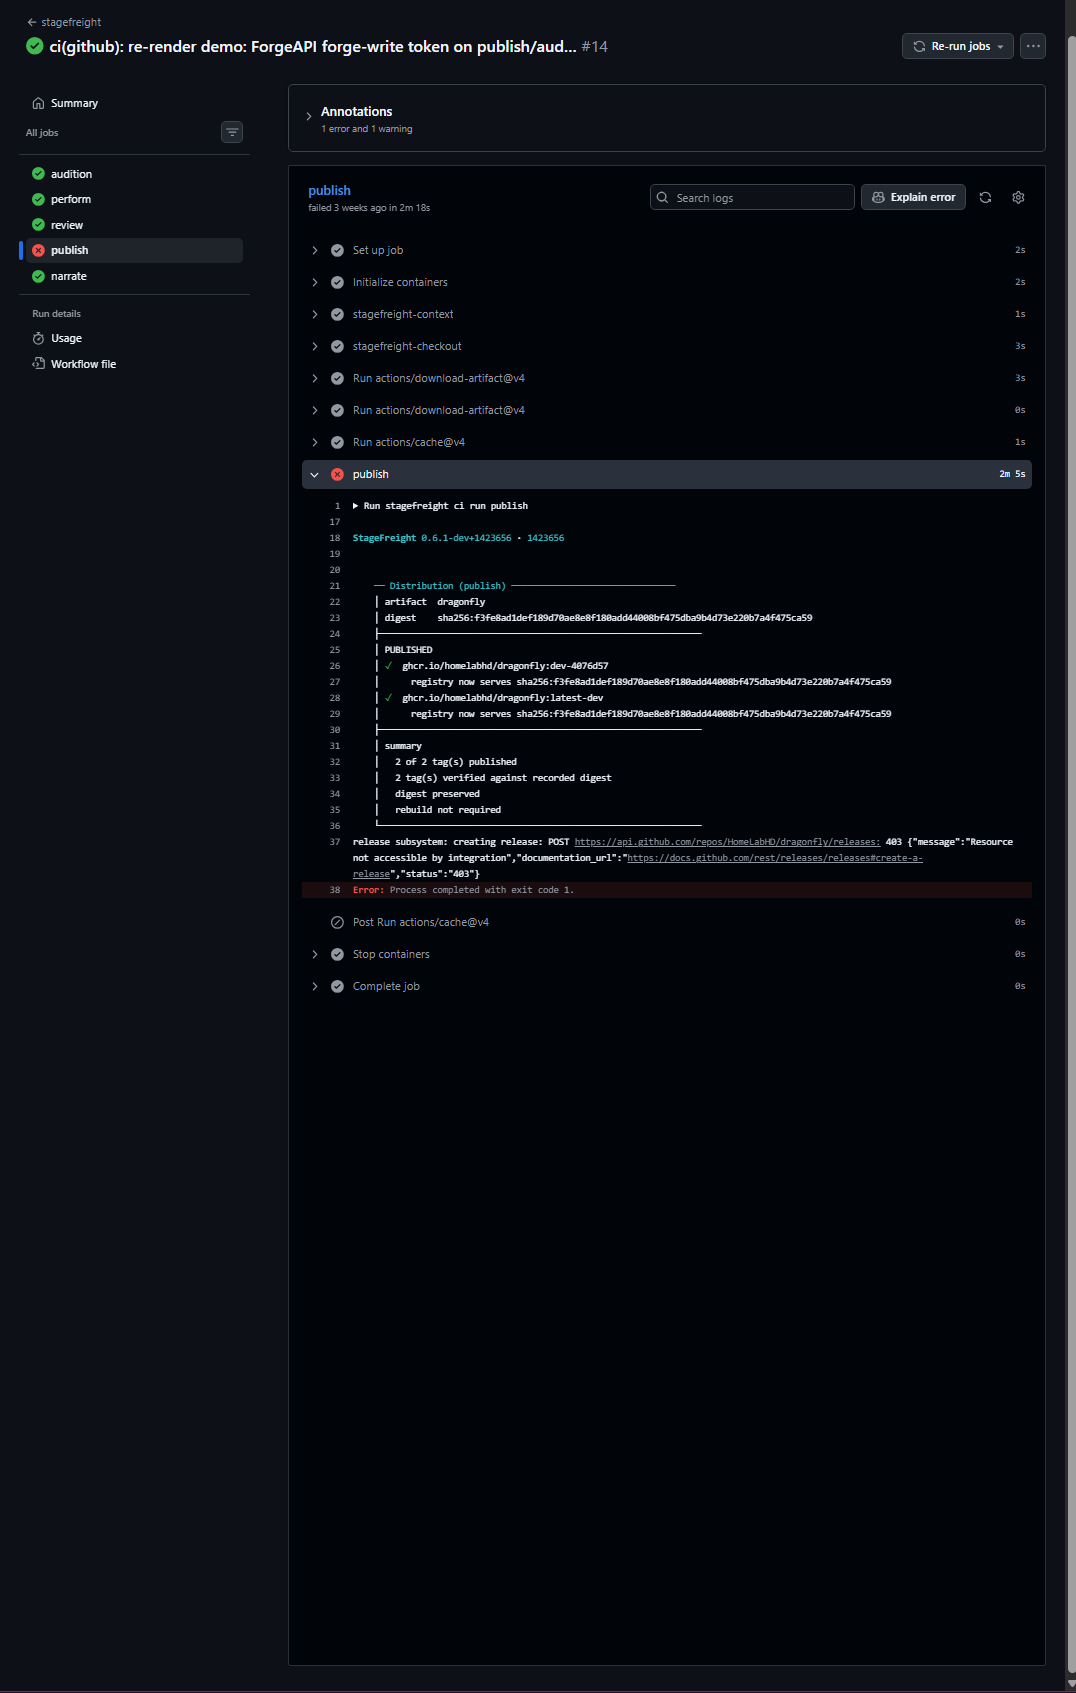Image resolution: width=1076 pixels, height=1693 pixels.
Task: Open the log settings gear
Action: pos(1018,197)
